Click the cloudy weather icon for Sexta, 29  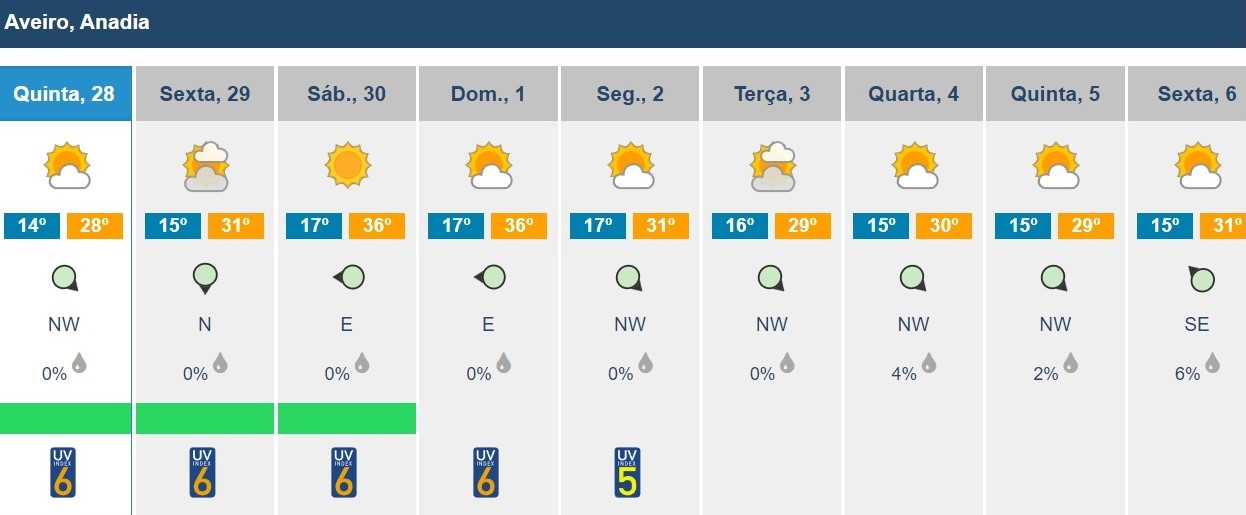click(x=205, y=166)
